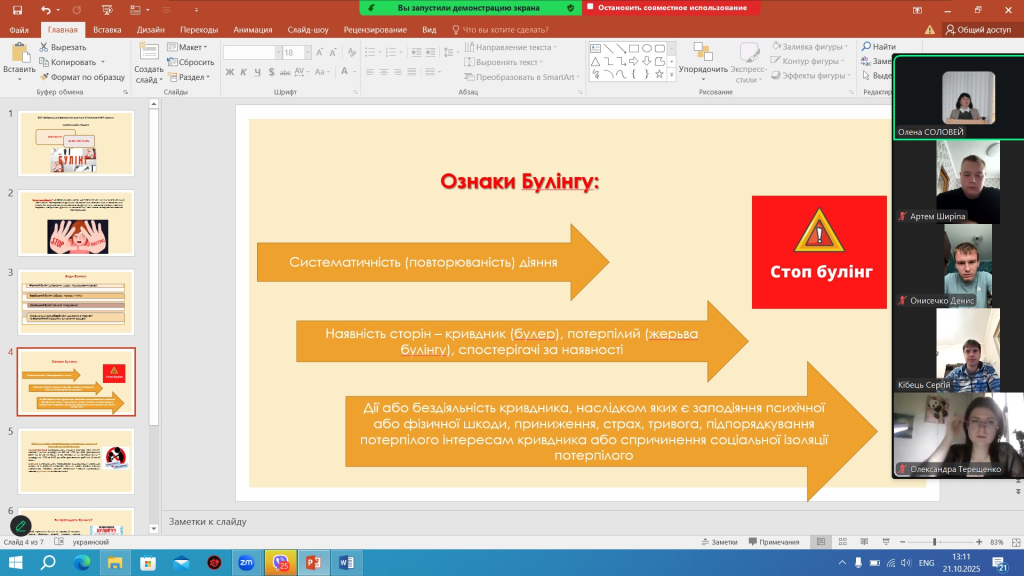Open Word from the Windows taskbar
Screen dimensions: 1024x576
click(346, 562)
